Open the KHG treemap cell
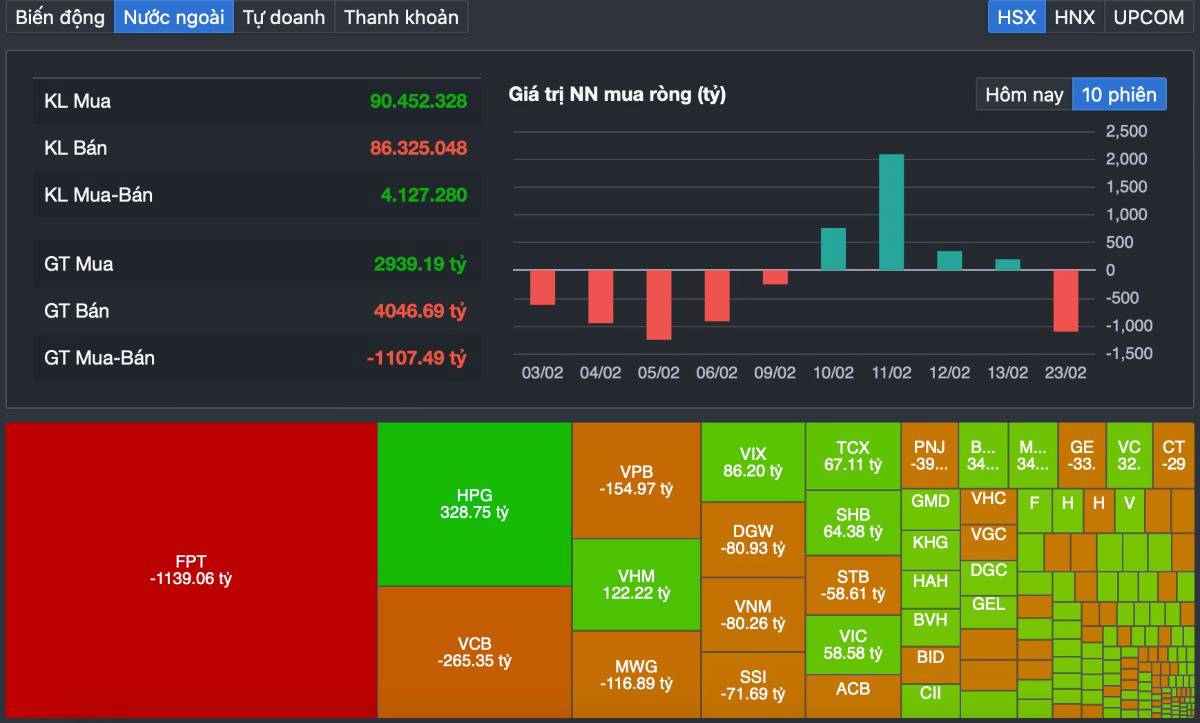Image resolution: width=1200 pixels, height=723 pixels. point(930,549)
